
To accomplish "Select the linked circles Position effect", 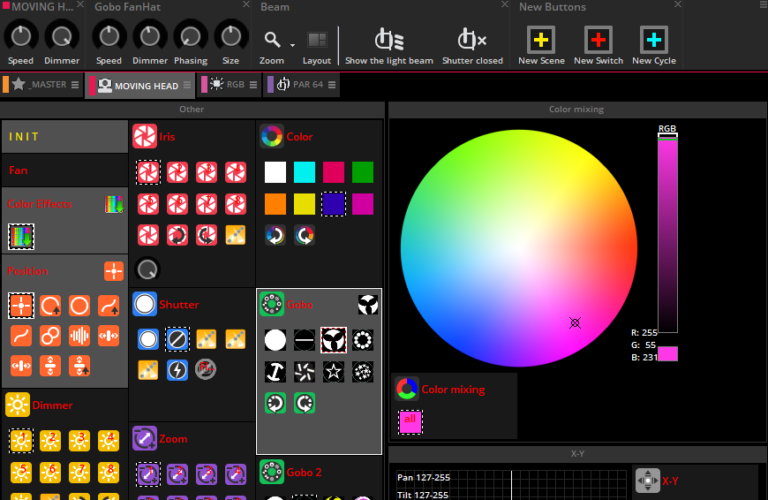I will [x=50, y=336].
